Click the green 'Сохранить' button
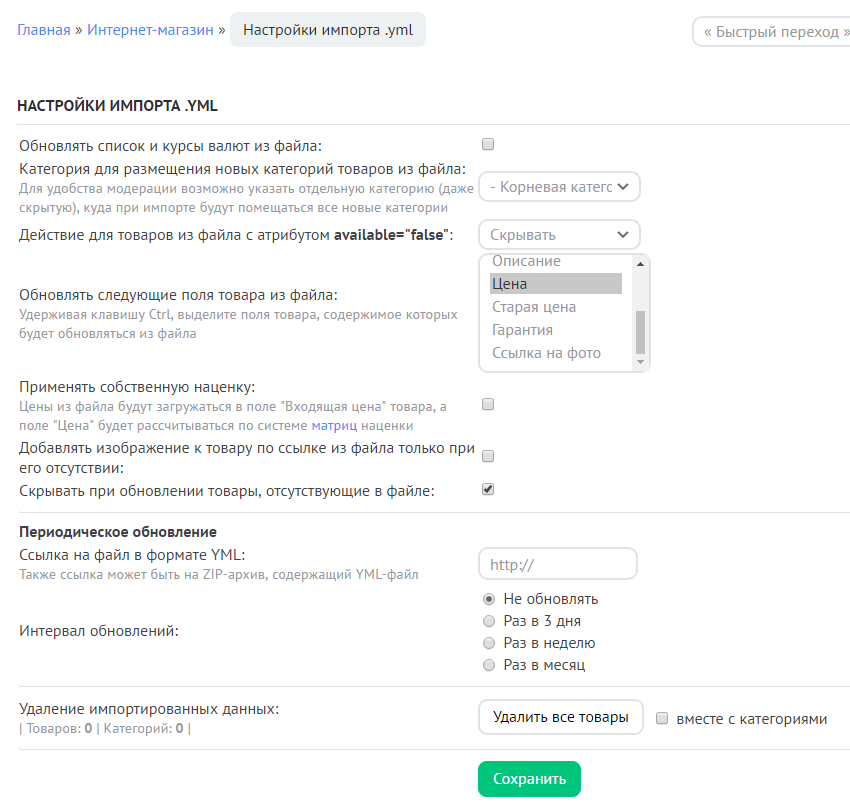 click(529, 779)
